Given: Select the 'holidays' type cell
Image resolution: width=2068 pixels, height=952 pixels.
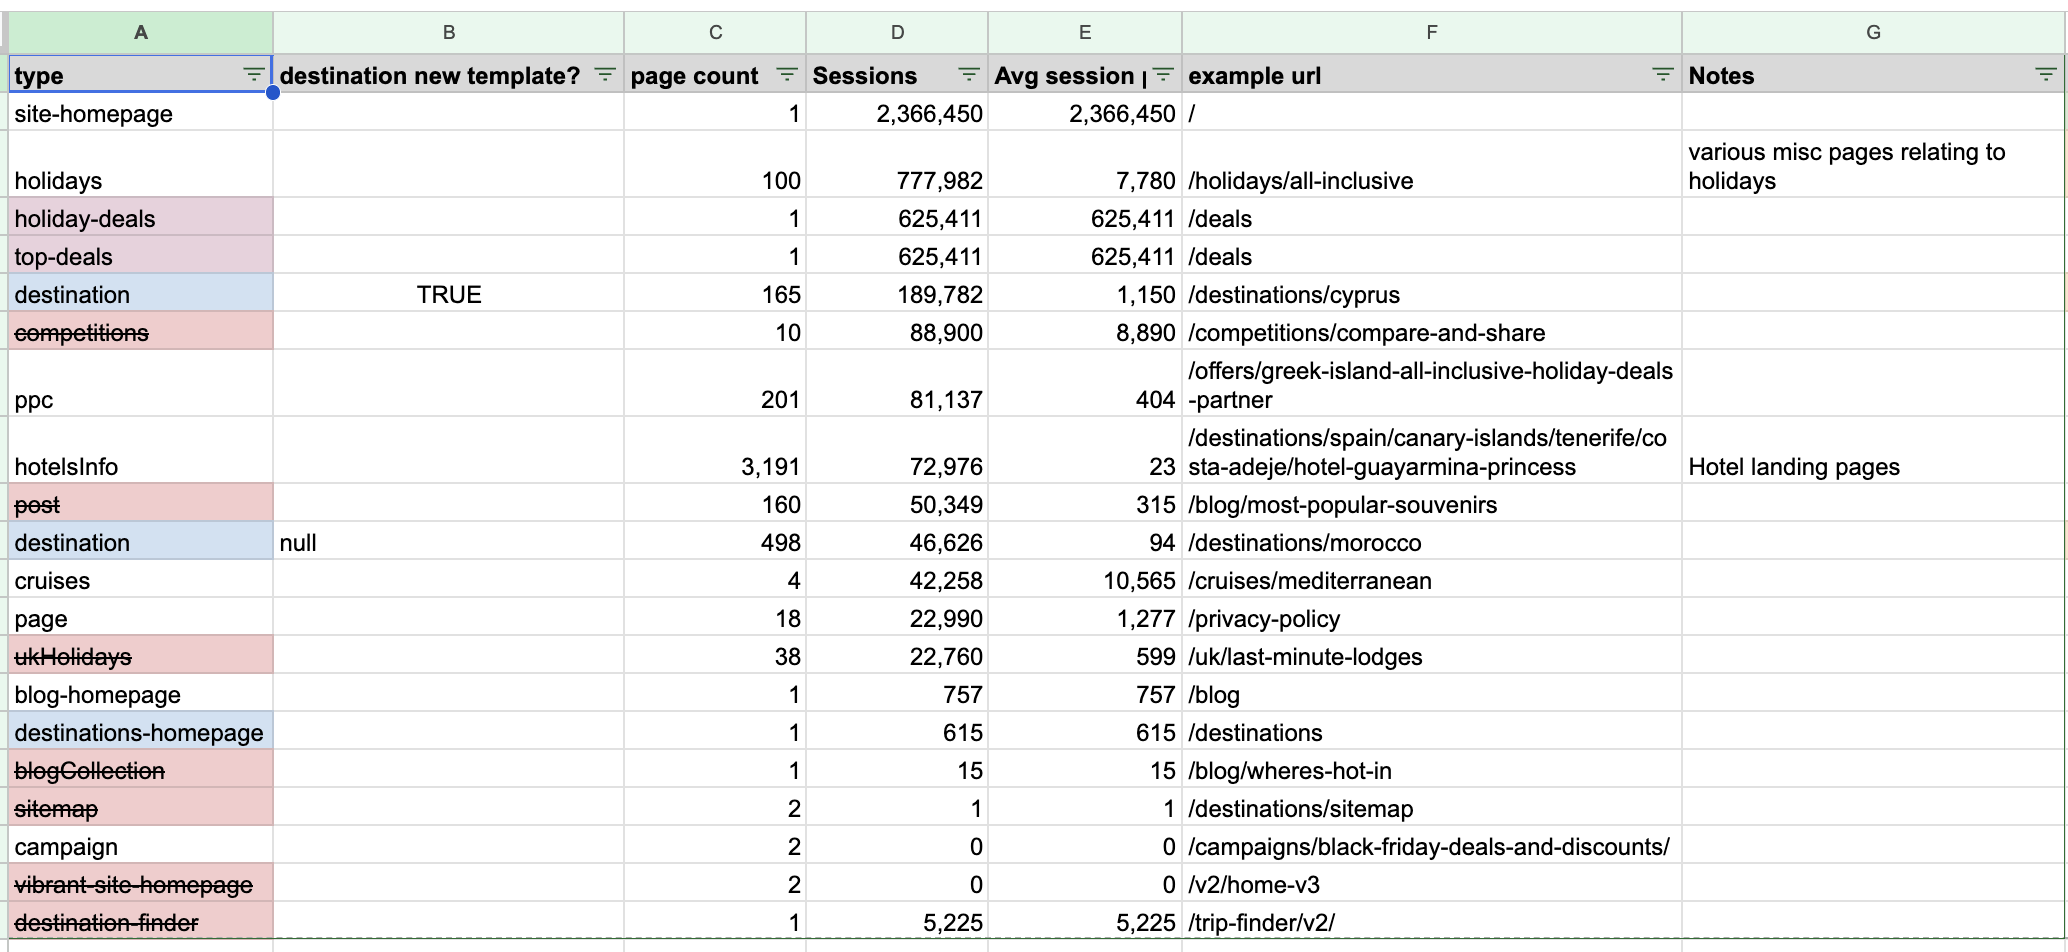Looking at the screenshot, I should [x=141, y=164].
